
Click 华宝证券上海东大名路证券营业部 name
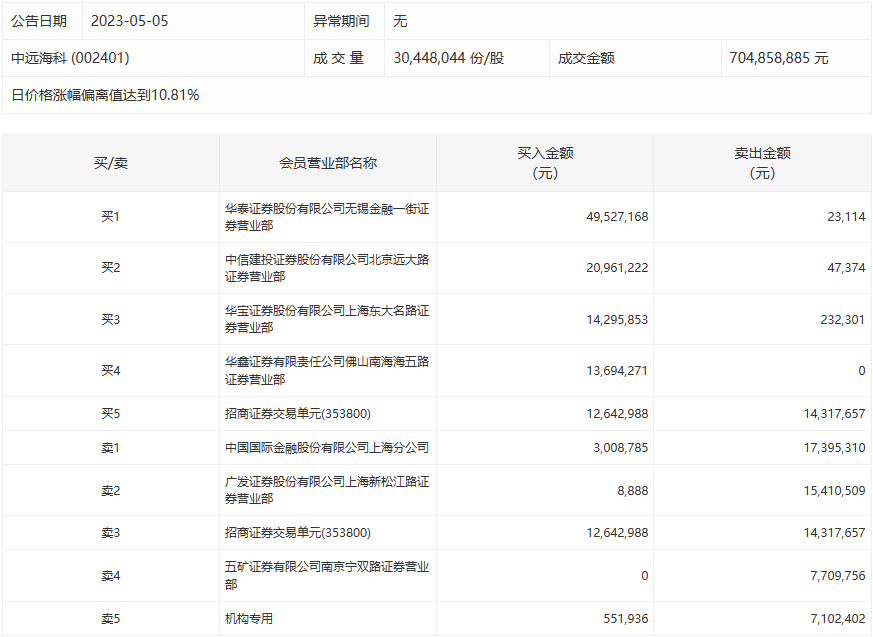(327, 319)
